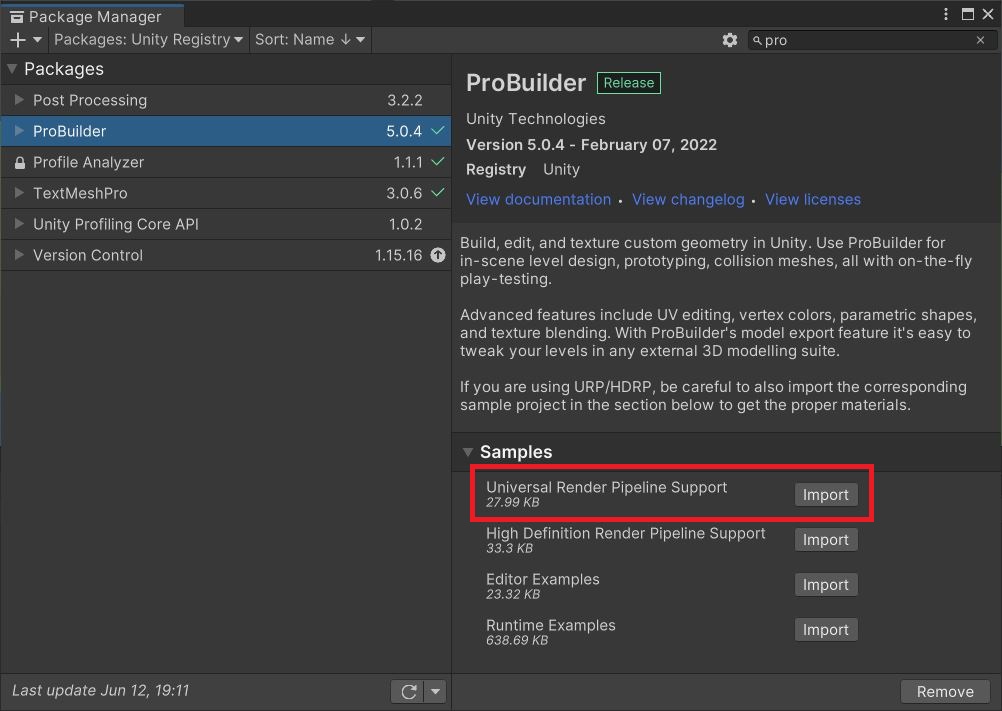The height and width of the screenshot is (711, 1002).
Task: Click the refresh packages icon
Action: coord(408,691)
